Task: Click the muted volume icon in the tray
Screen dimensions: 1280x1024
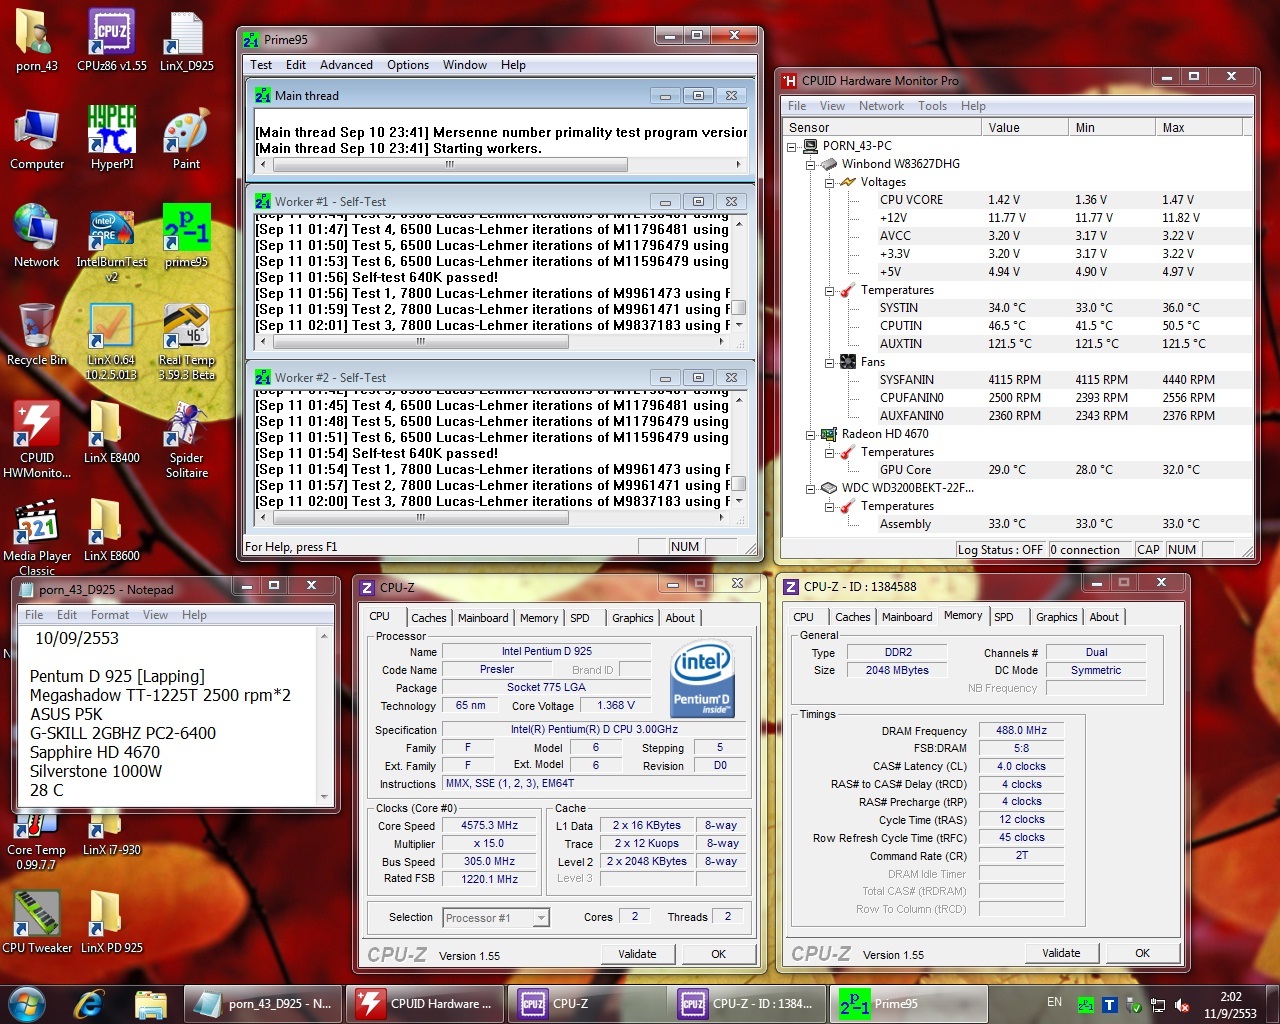Action: (1182, 1004)
